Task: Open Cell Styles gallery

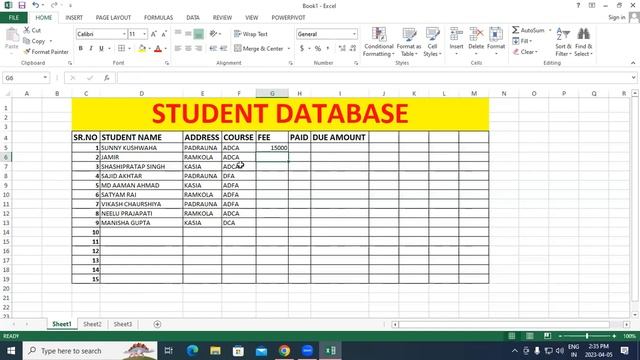Action: tap(432, 42)
